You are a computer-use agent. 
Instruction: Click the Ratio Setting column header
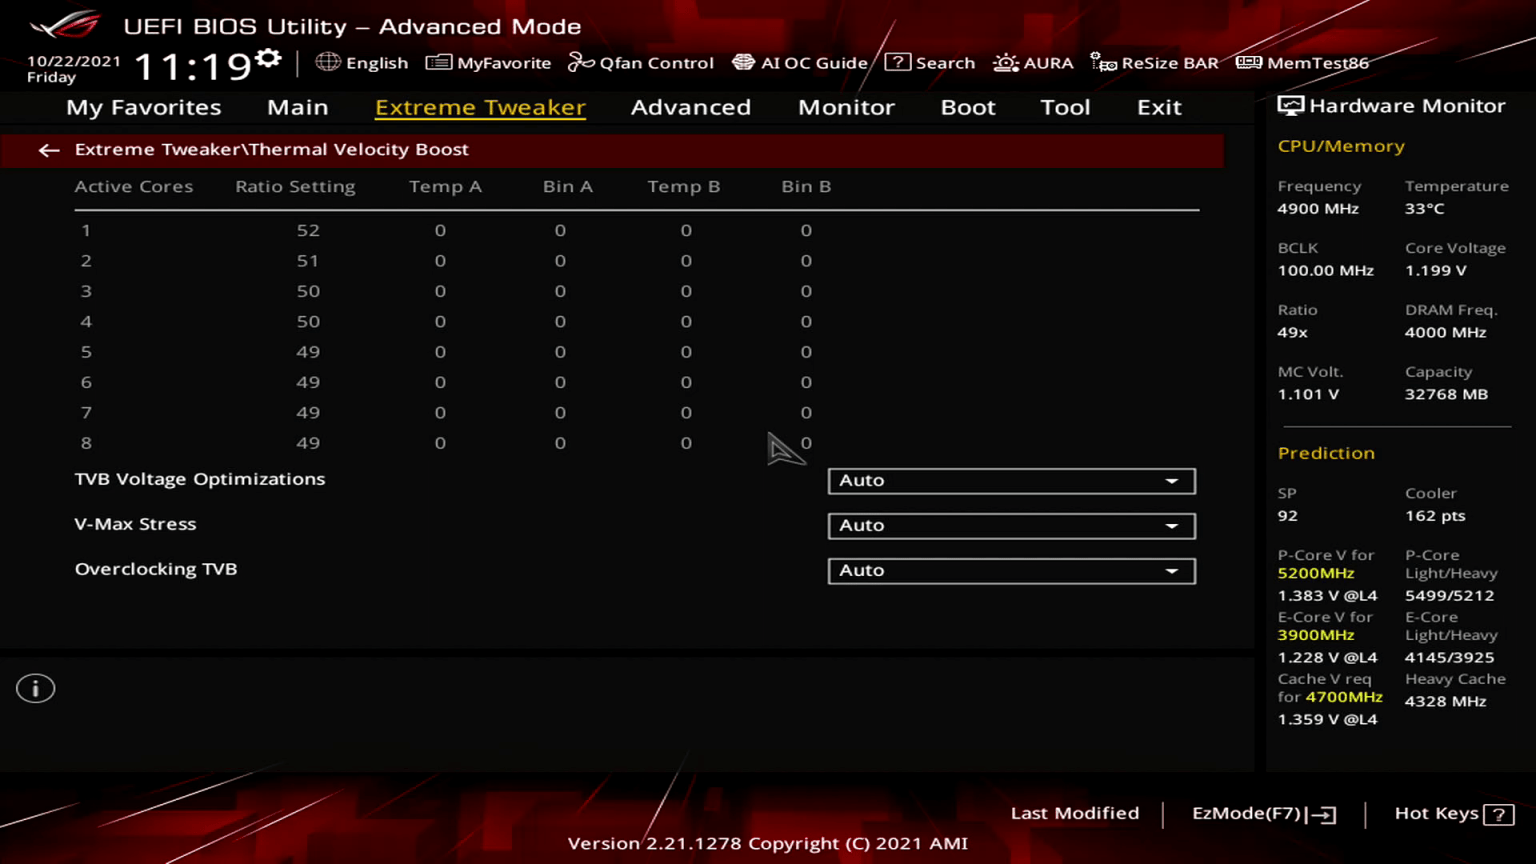(x=295, y=187)
